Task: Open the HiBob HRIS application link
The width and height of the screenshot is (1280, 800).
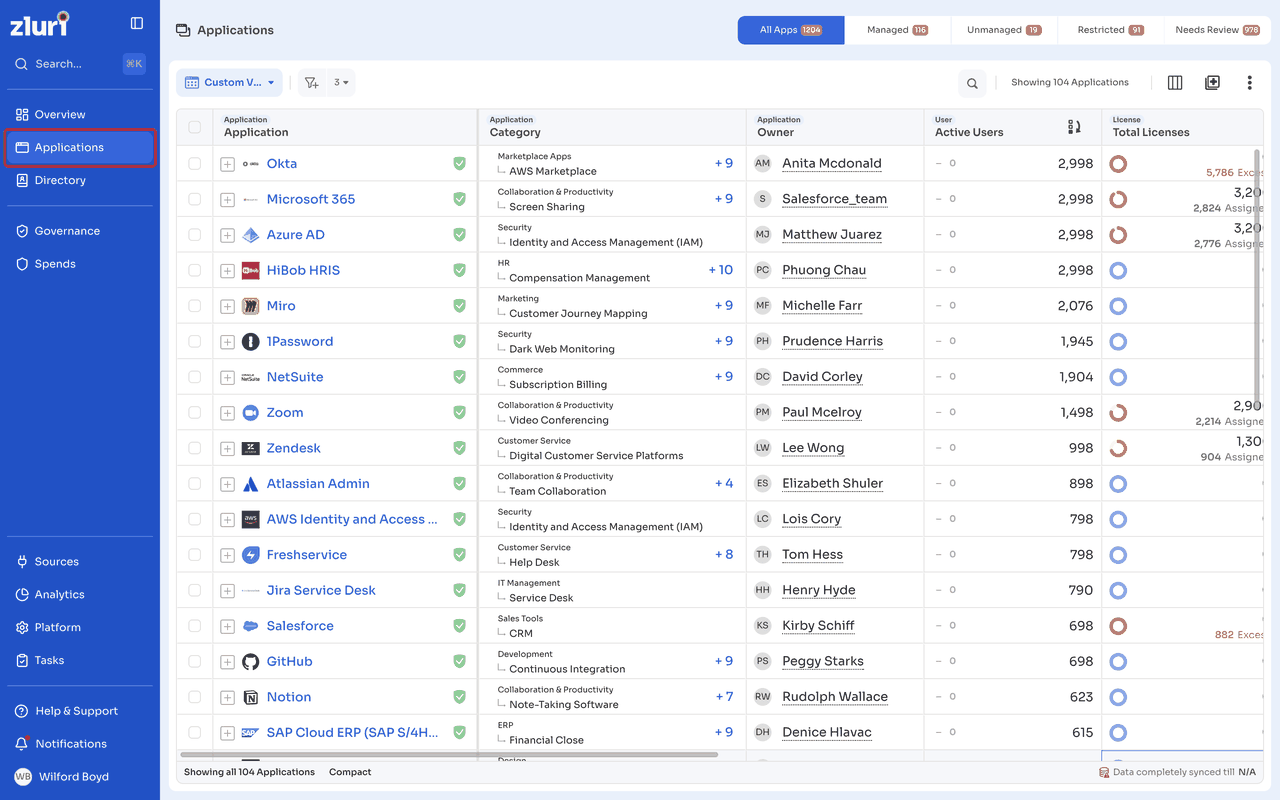Action: click(303, 270)
